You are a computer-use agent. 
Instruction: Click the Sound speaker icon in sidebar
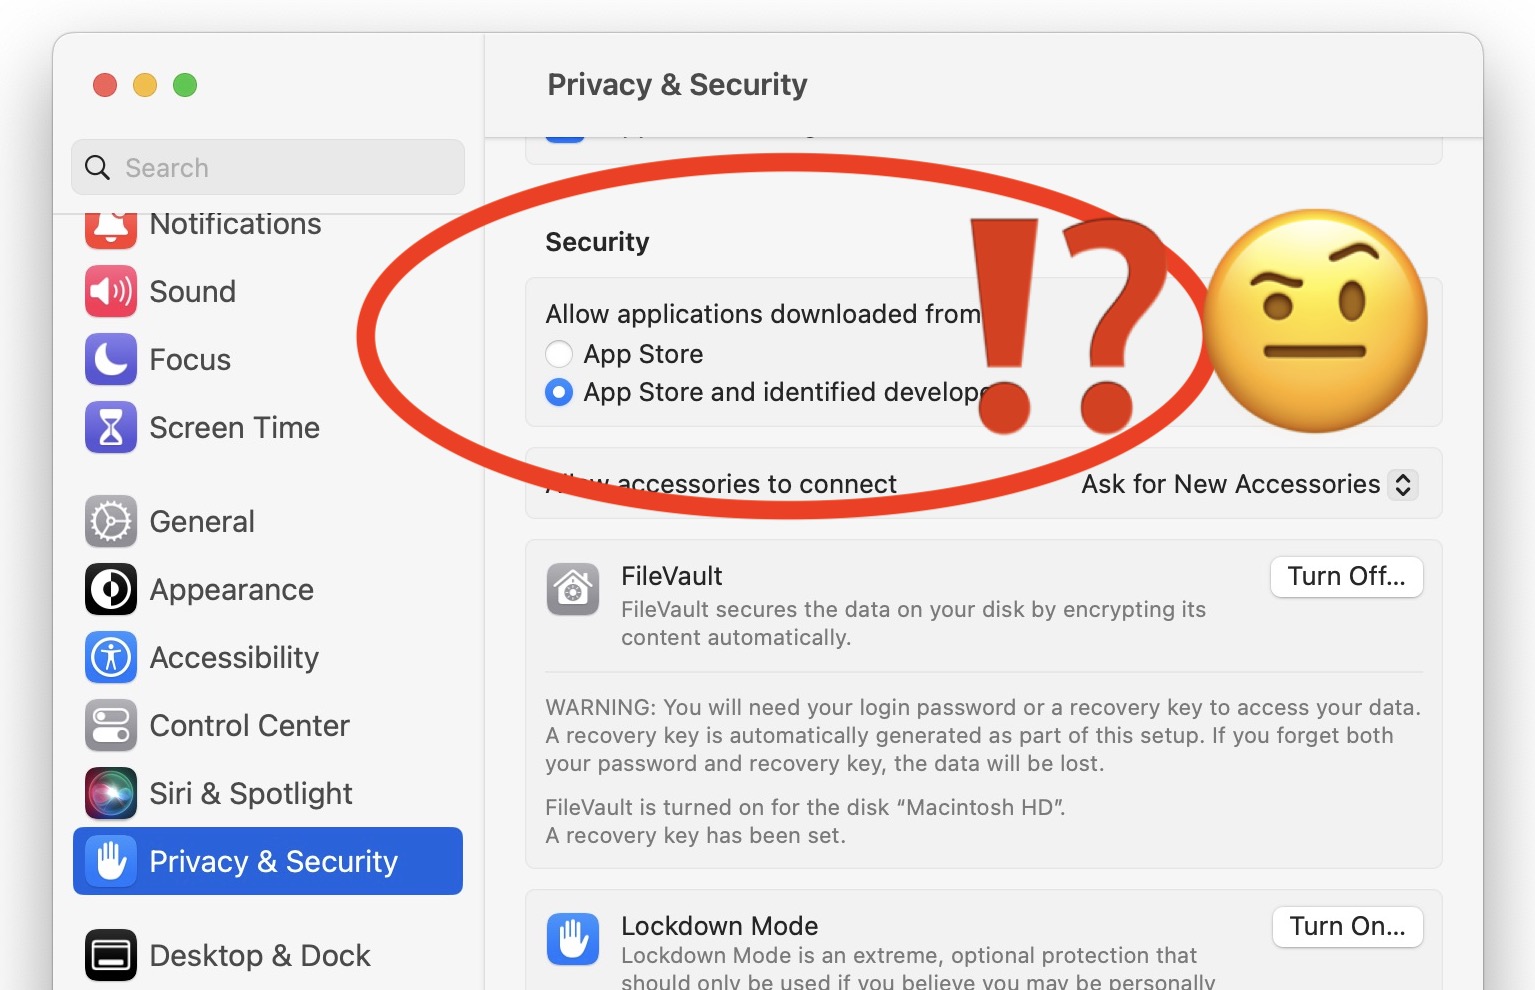coord(111,291)
